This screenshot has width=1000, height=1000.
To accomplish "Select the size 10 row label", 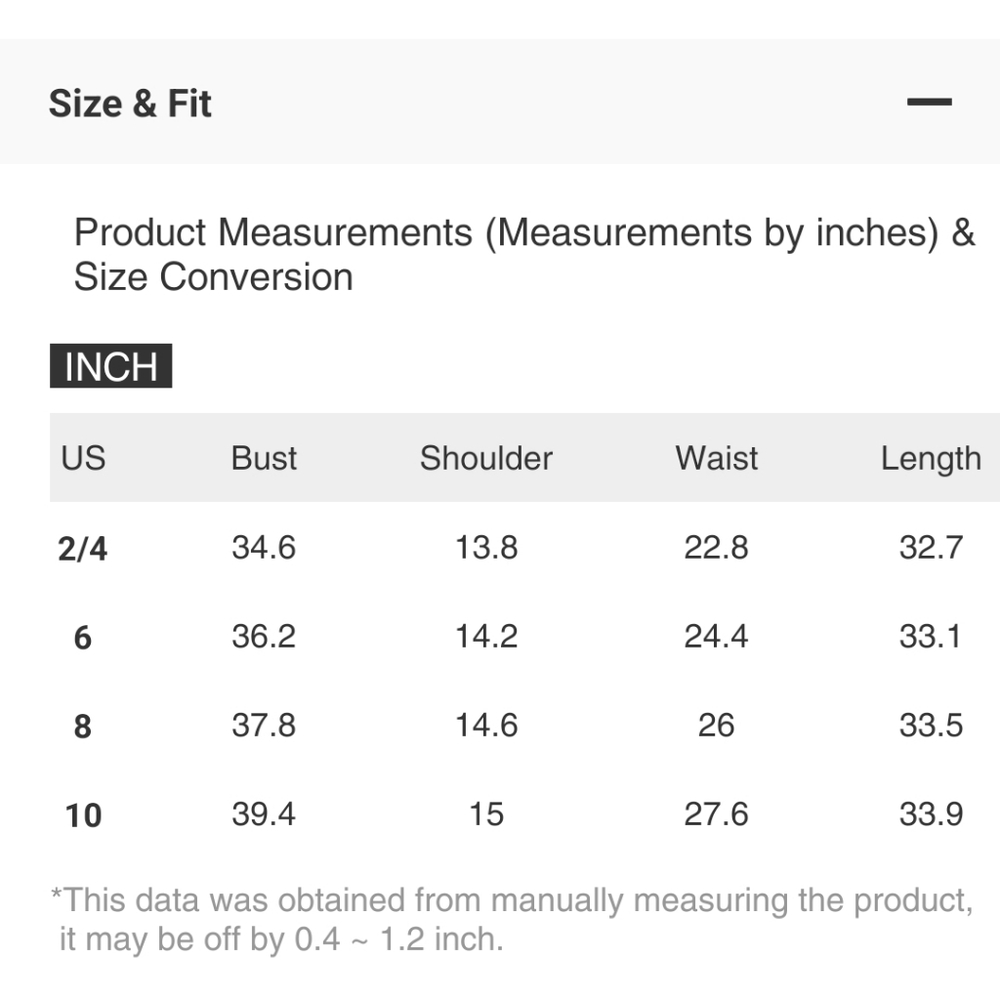I will pyautogui.click(x=83, y=816).
